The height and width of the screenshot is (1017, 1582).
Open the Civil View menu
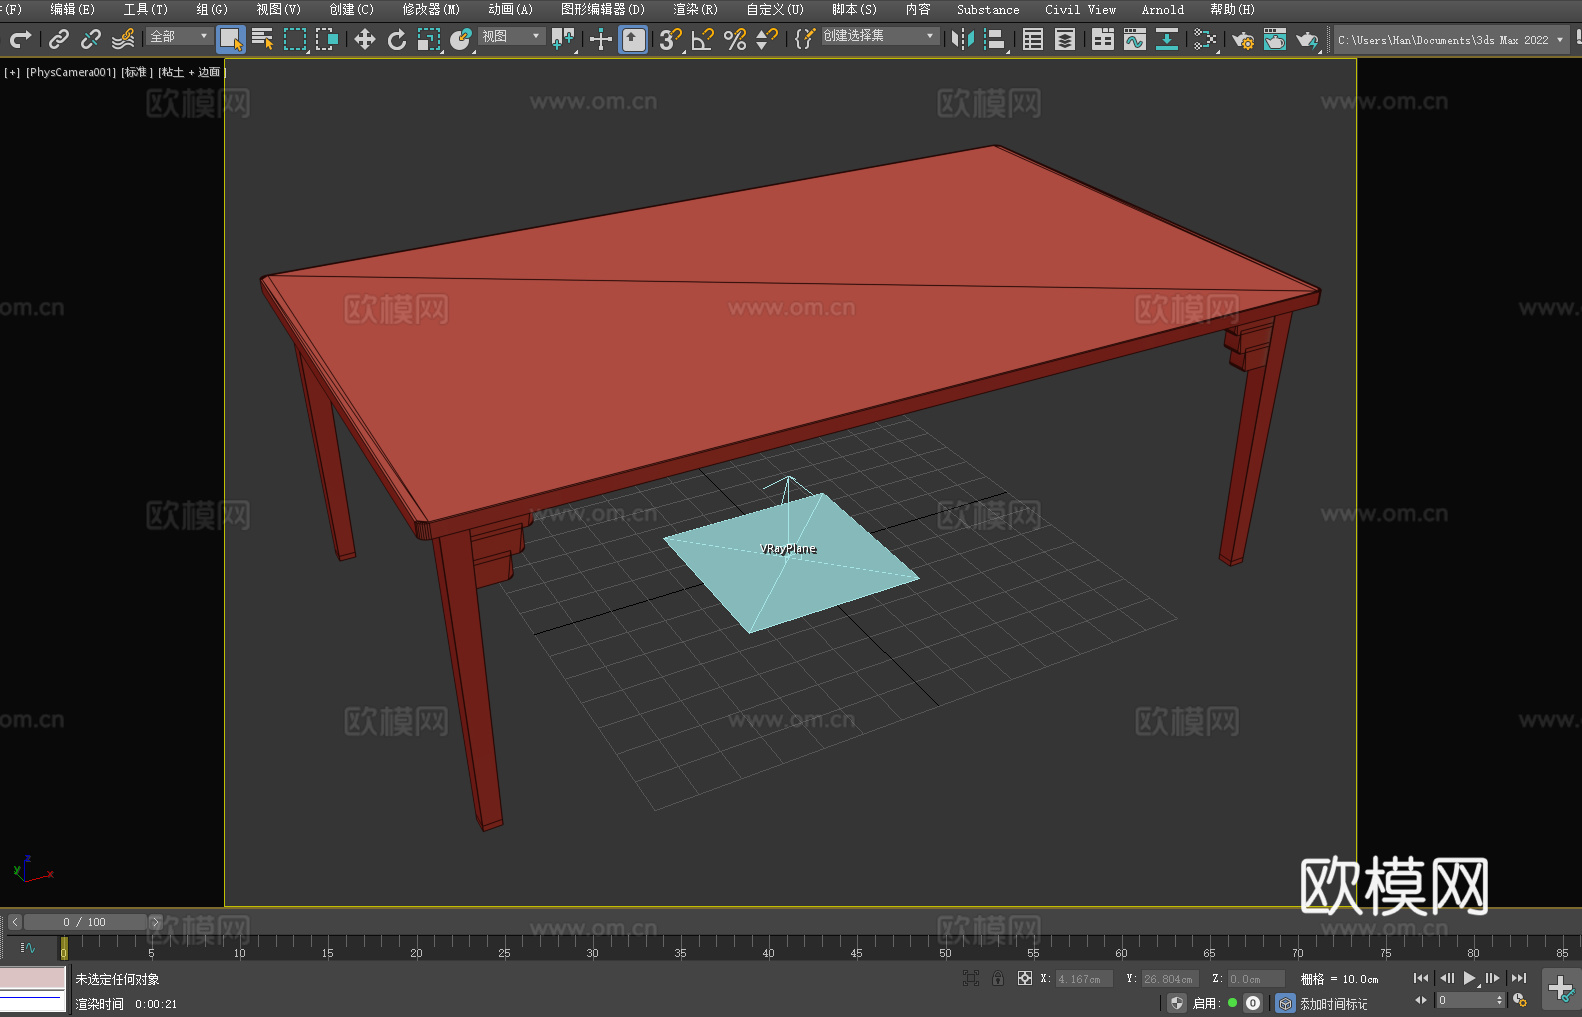click(1080, 9)
